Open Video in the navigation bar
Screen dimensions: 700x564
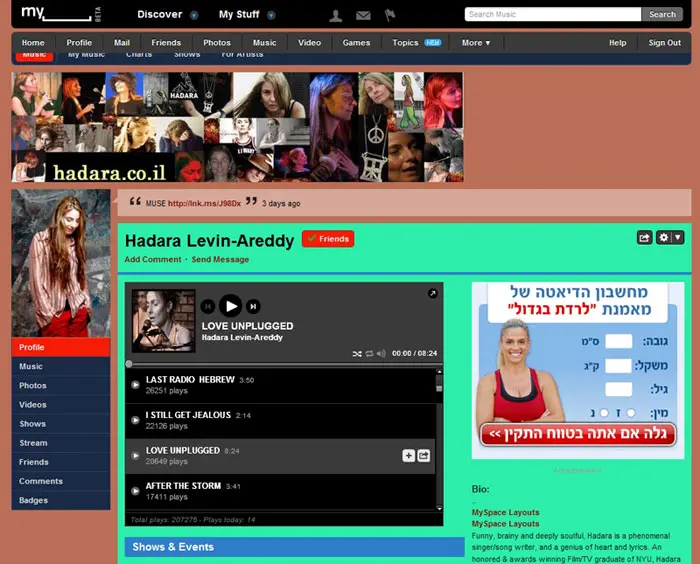click(309, 43)
